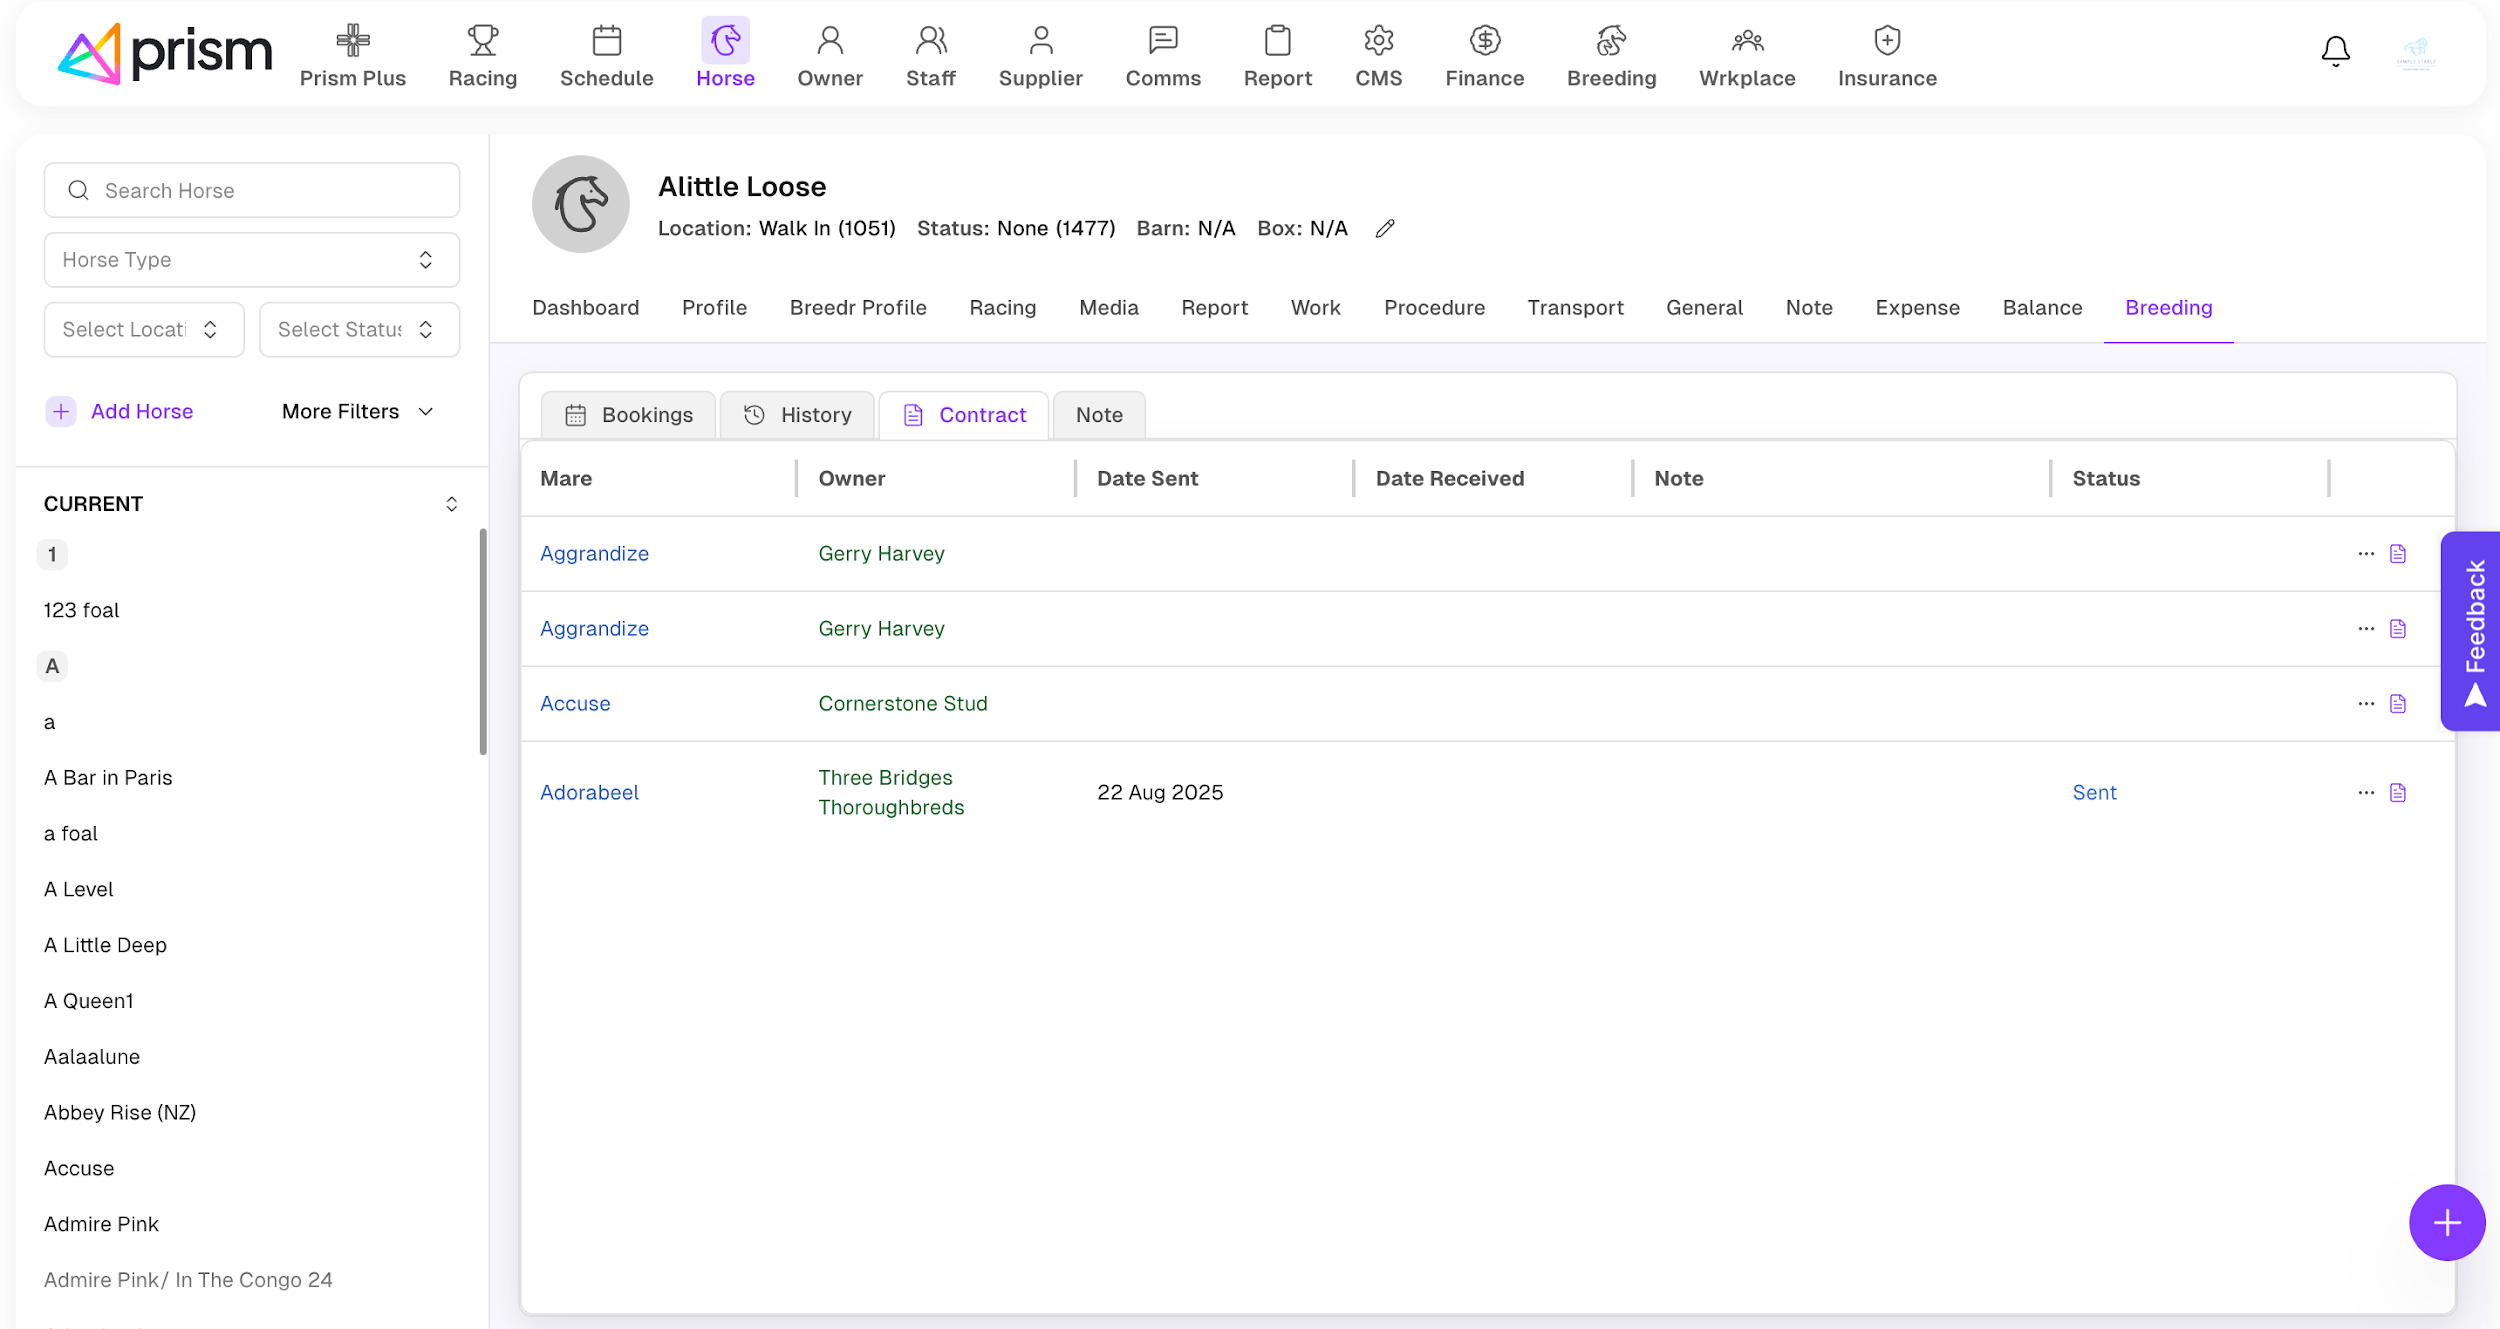The height and width of the screenshot is (1329, 2500).
Task: Collapse the CURRENT horse list section
Action: pos(451,504)
